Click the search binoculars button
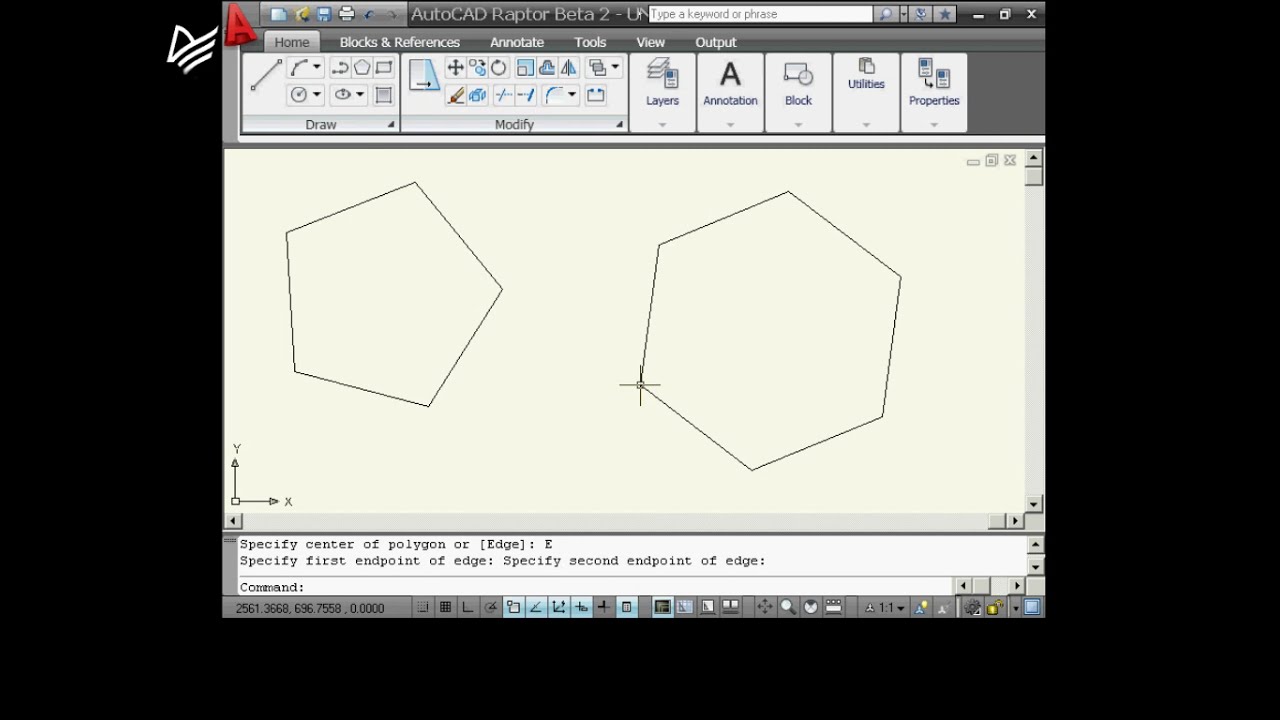The width and height of the screenshot is (1280, 720). pos(885,14)
